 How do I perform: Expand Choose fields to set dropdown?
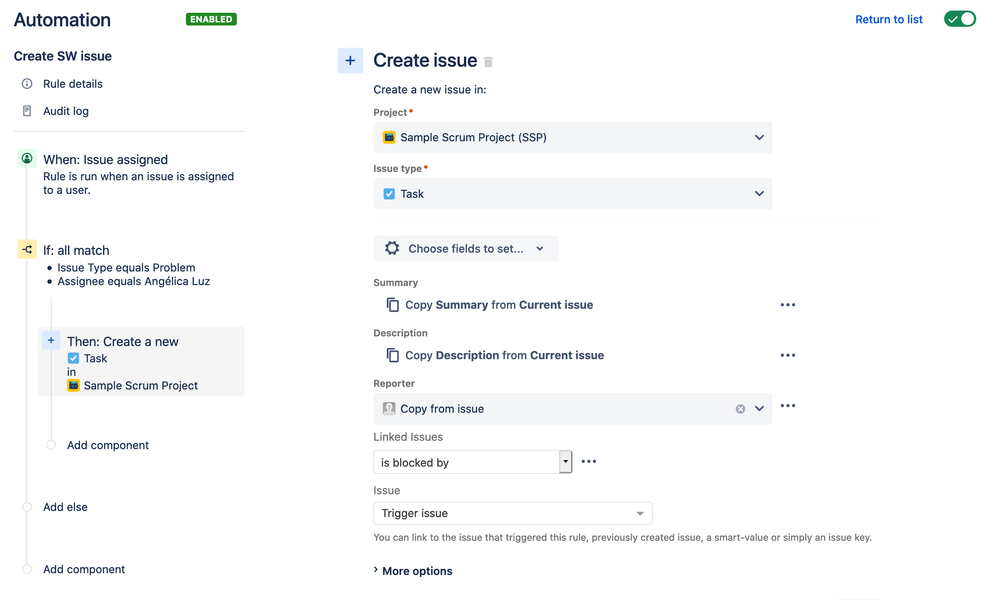coord(466,248)
